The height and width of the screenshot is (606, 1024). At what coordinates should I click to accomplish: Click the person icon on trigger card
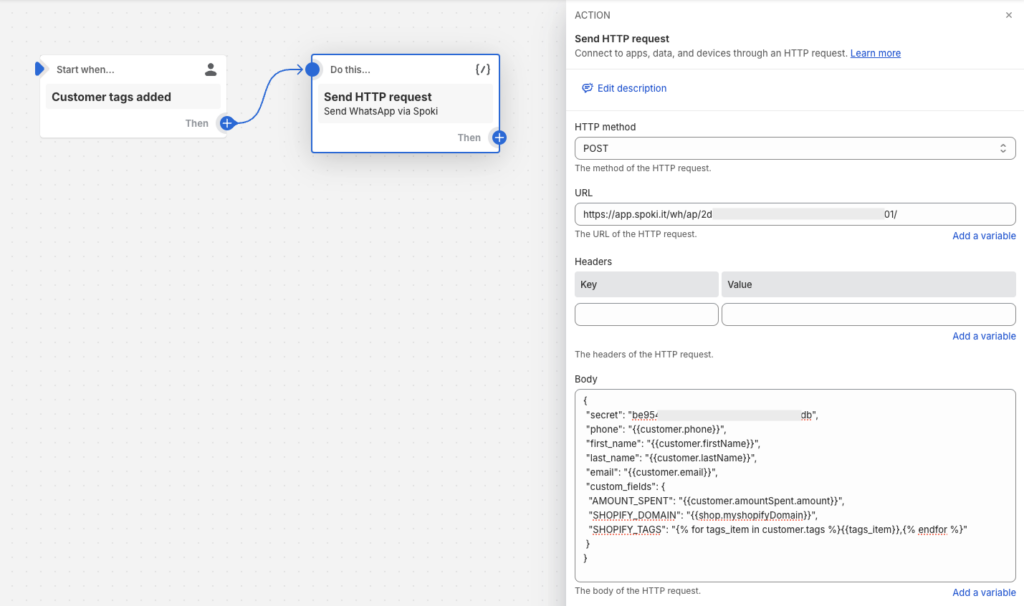pyautogui.click(x=210, y=70)
